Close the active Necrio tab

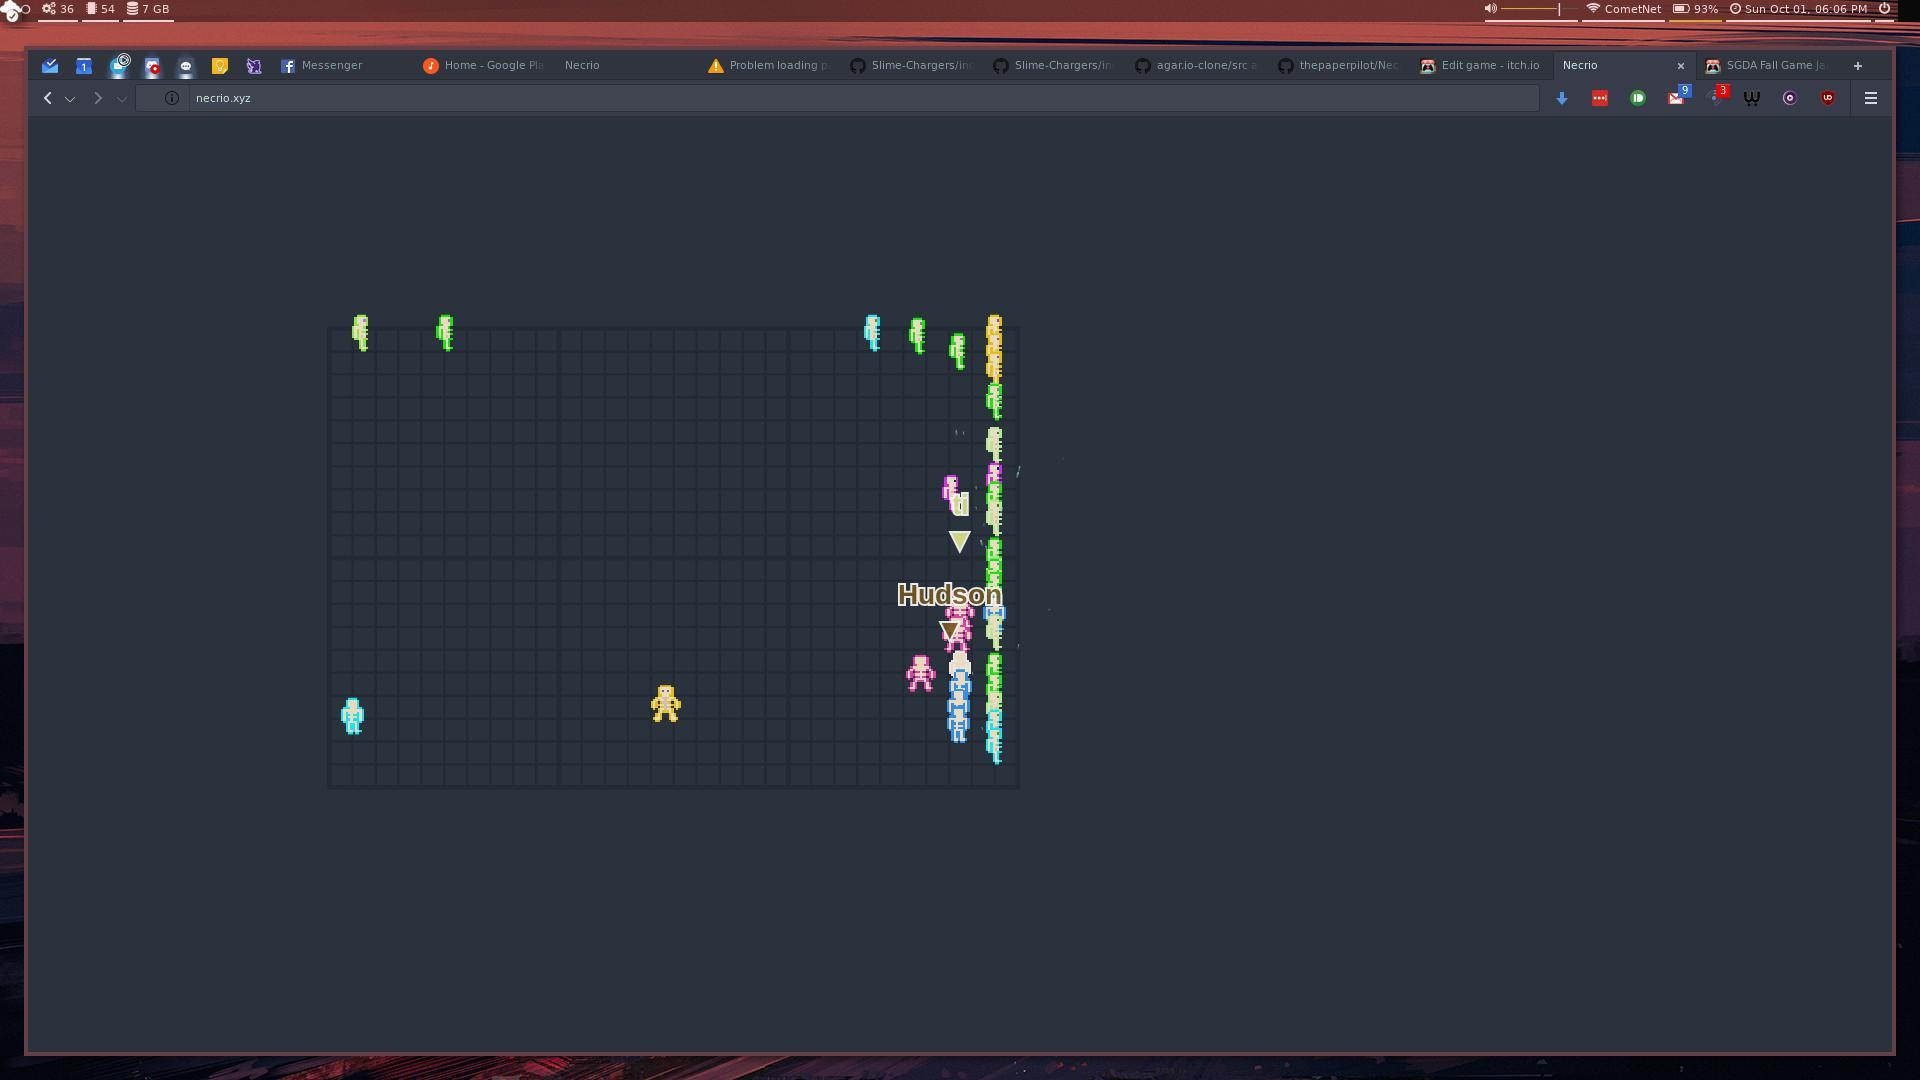click(1681, 66)
